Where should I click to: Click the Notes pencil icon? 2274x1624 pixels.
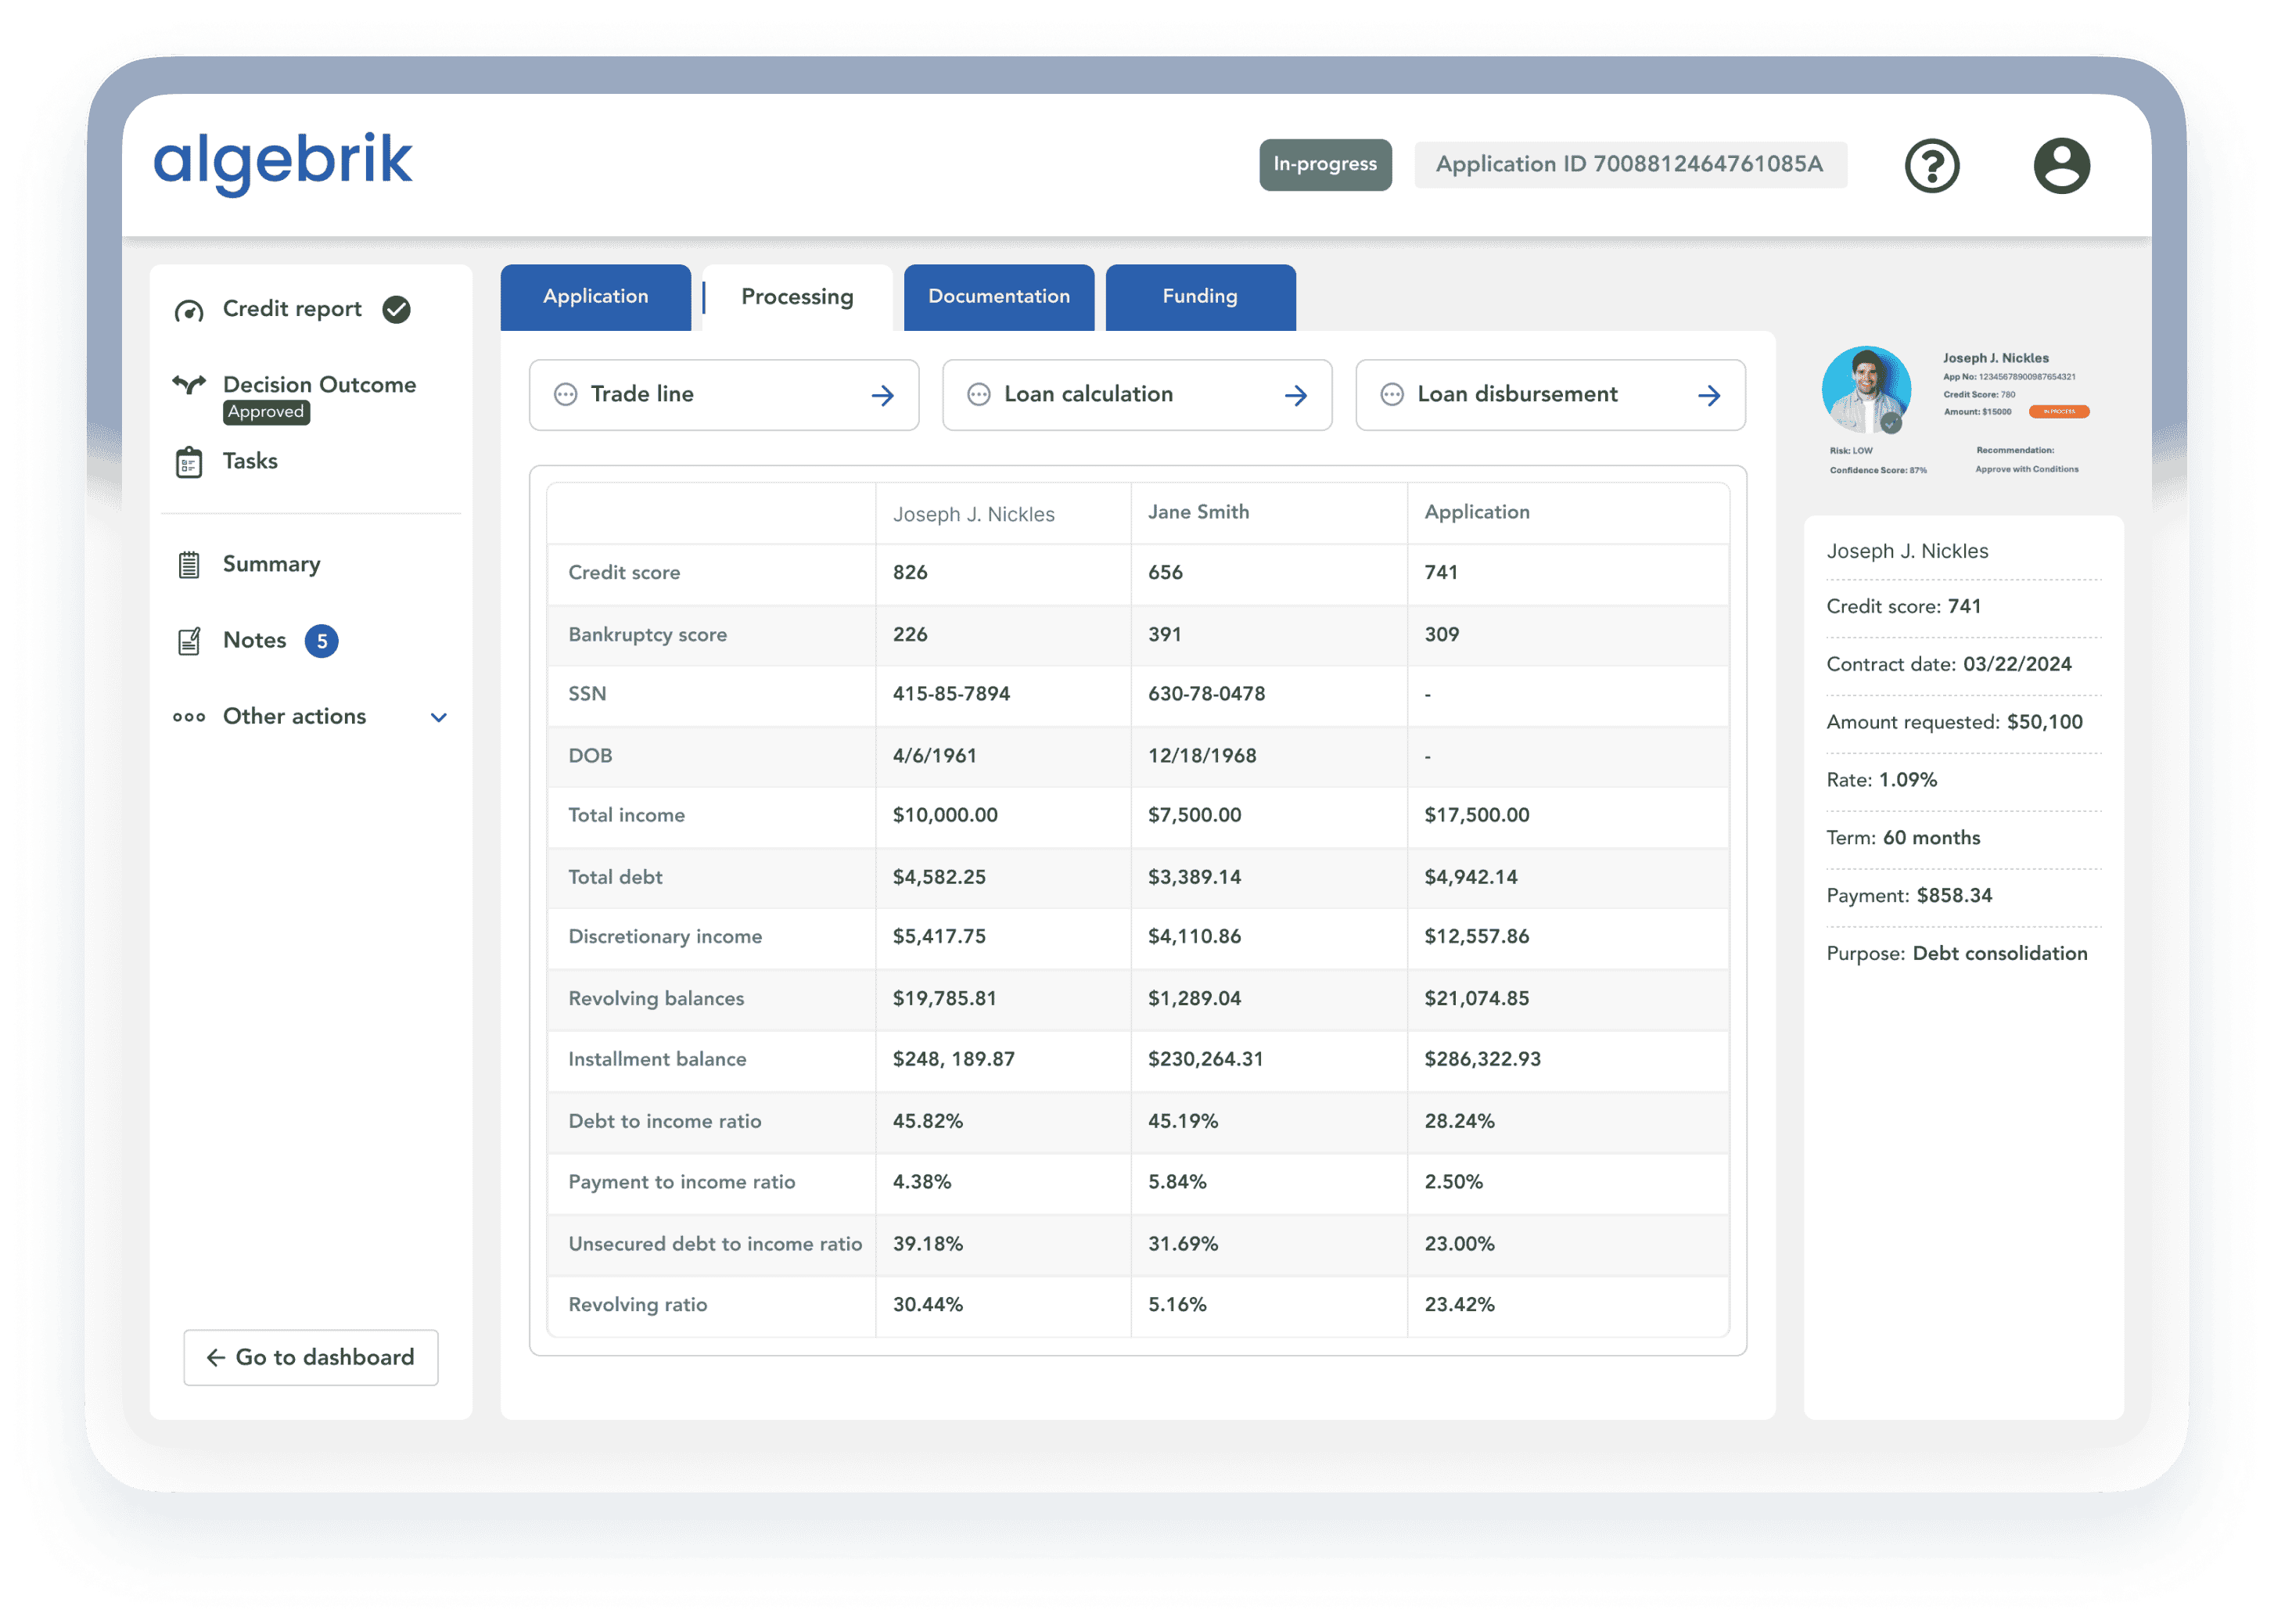[188, 641]
